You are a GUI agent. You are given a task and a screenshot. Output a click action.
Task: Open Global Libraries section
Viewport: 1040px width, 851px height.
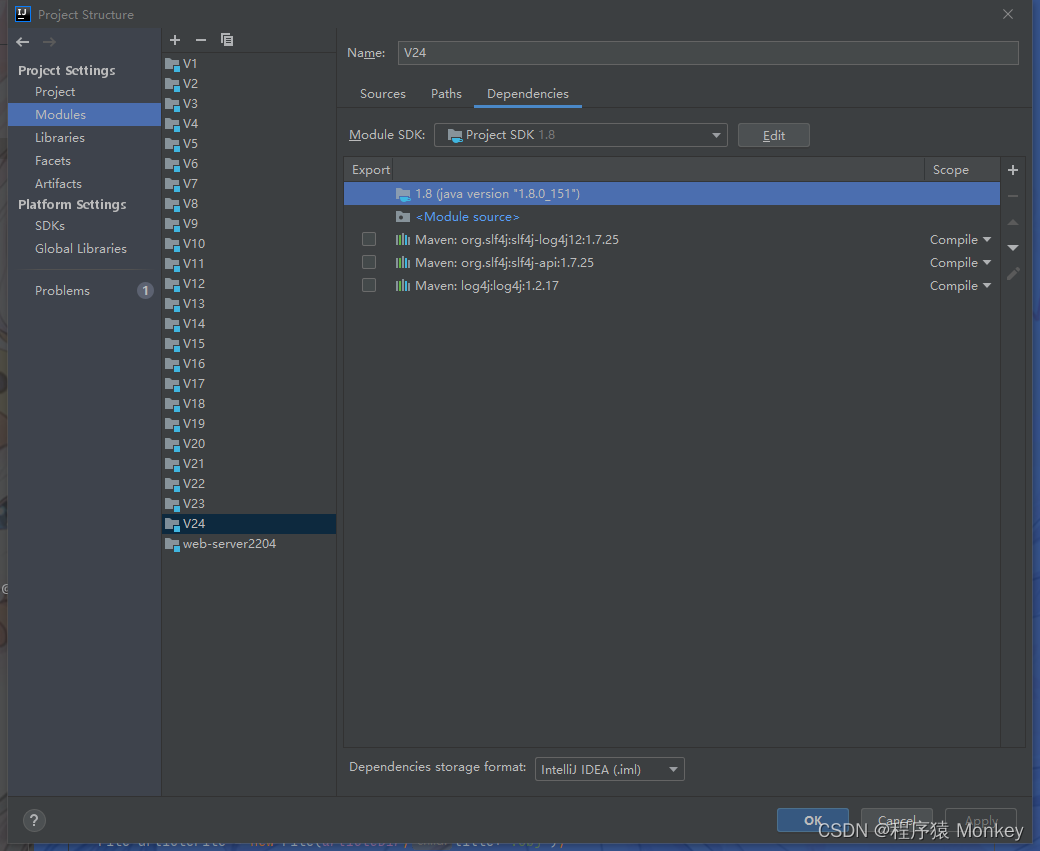point(80,248)
